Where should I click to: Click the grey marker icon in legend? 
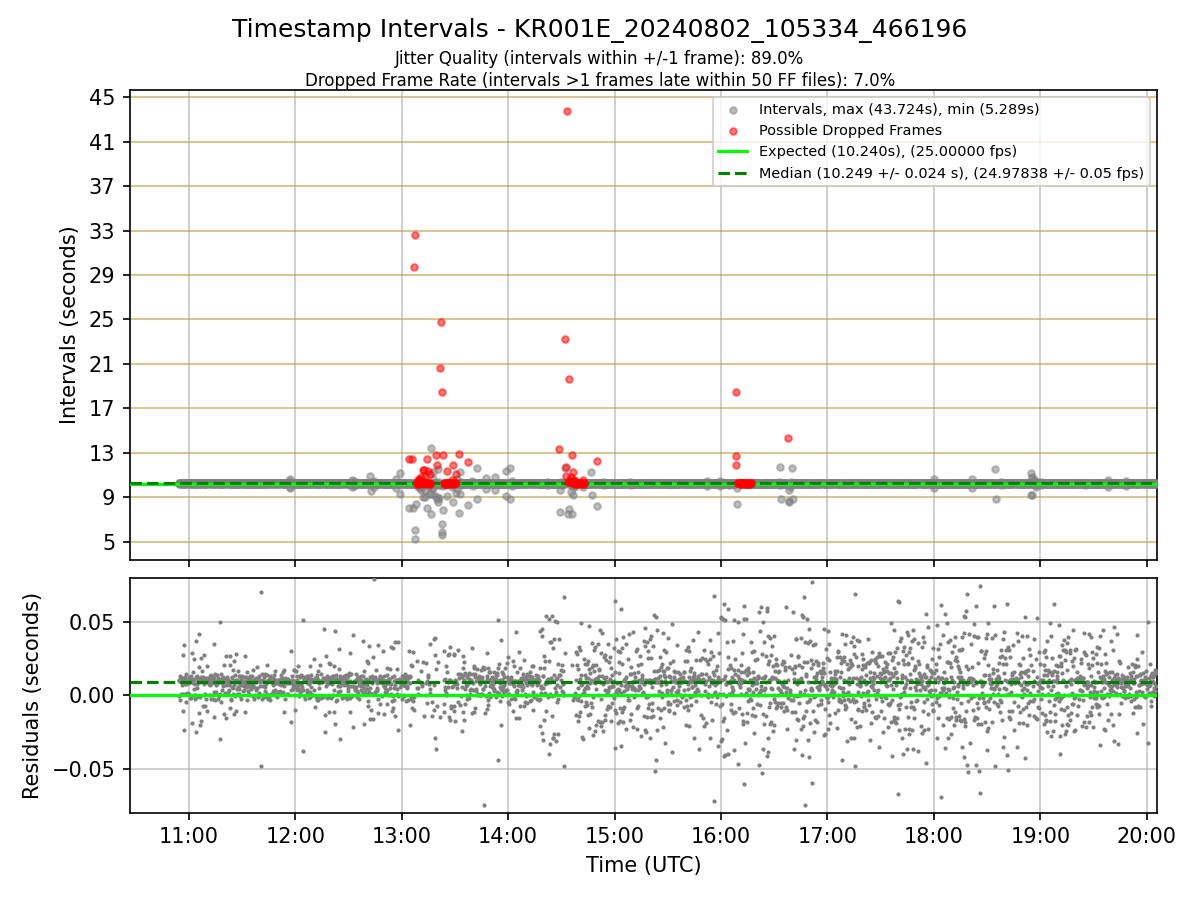tap(734, 109)
